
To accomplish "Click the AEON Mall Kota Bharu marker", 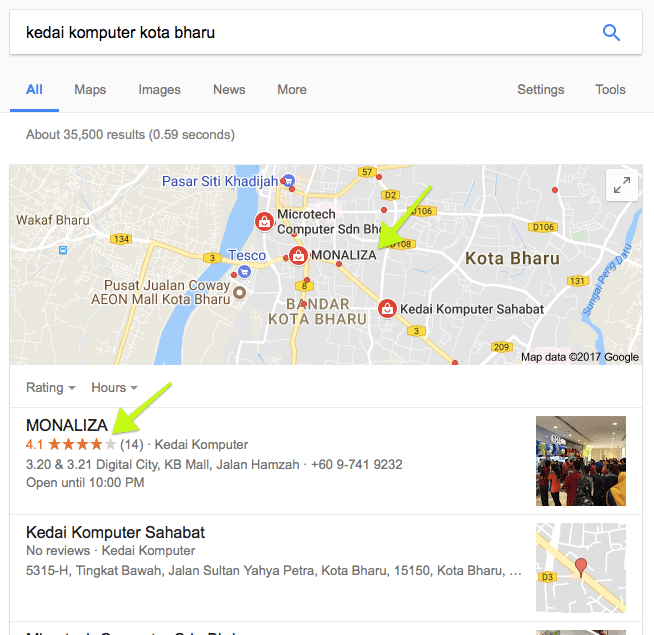I will (x=239, y=292).
